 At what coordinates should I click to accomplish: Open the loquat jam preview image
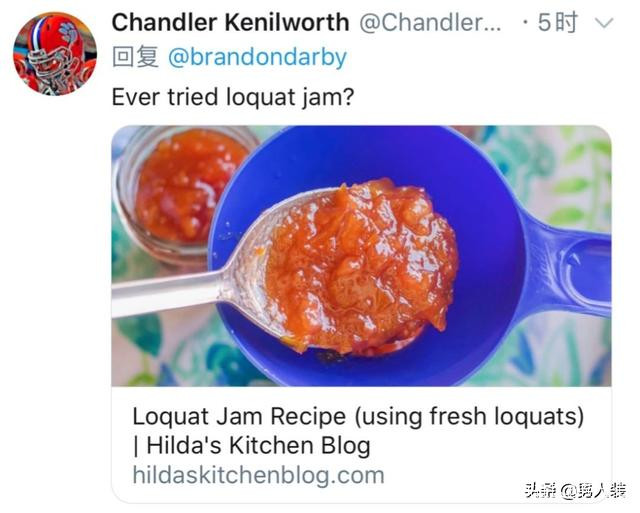click(x=362, y=256)
